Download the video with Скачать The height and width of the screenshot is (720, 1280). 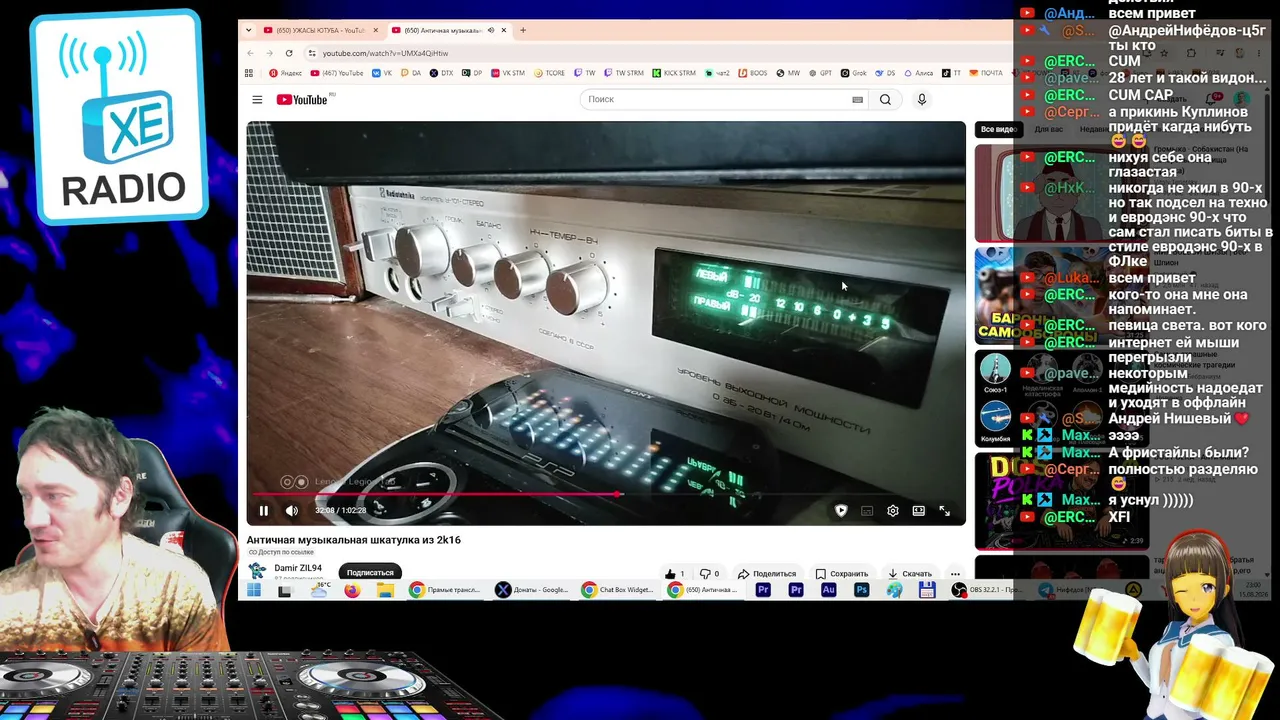tap(910, 574)
